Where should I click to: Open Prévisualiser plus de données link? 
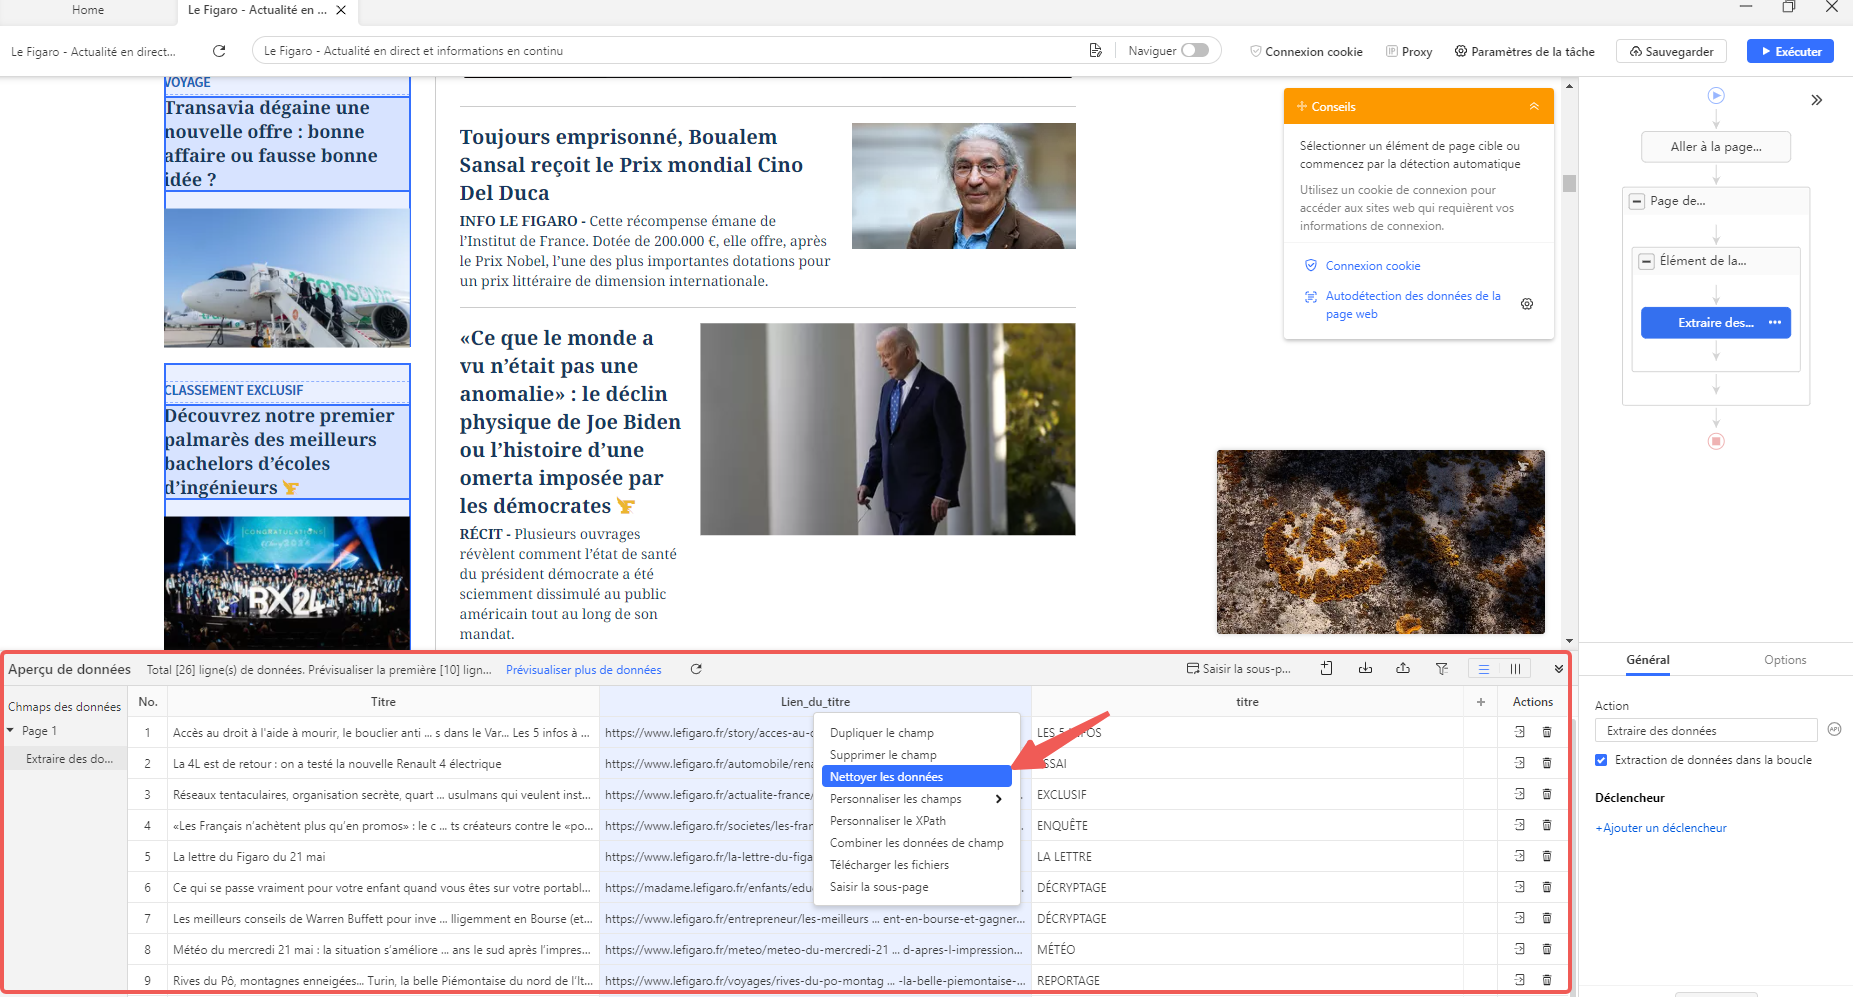[x=583, y=670]
